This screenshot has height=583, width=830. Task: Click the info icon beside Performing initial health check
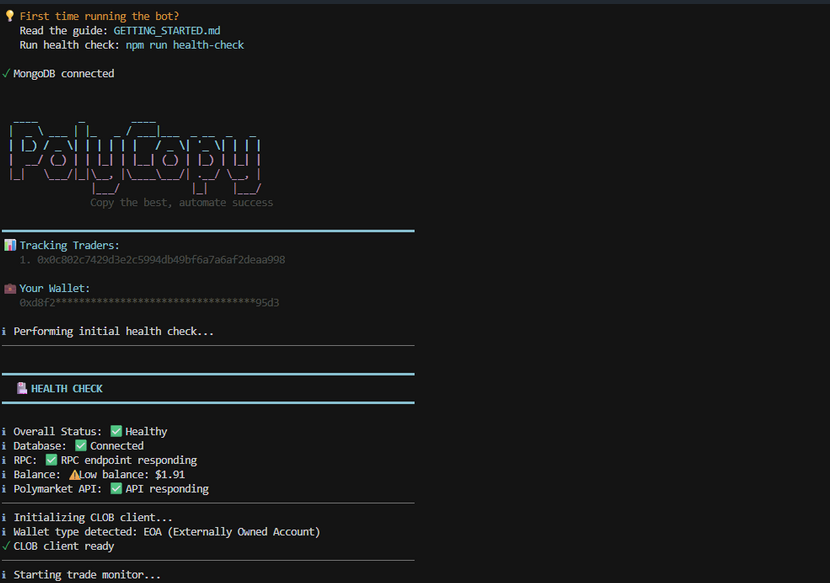pos(4,331)
